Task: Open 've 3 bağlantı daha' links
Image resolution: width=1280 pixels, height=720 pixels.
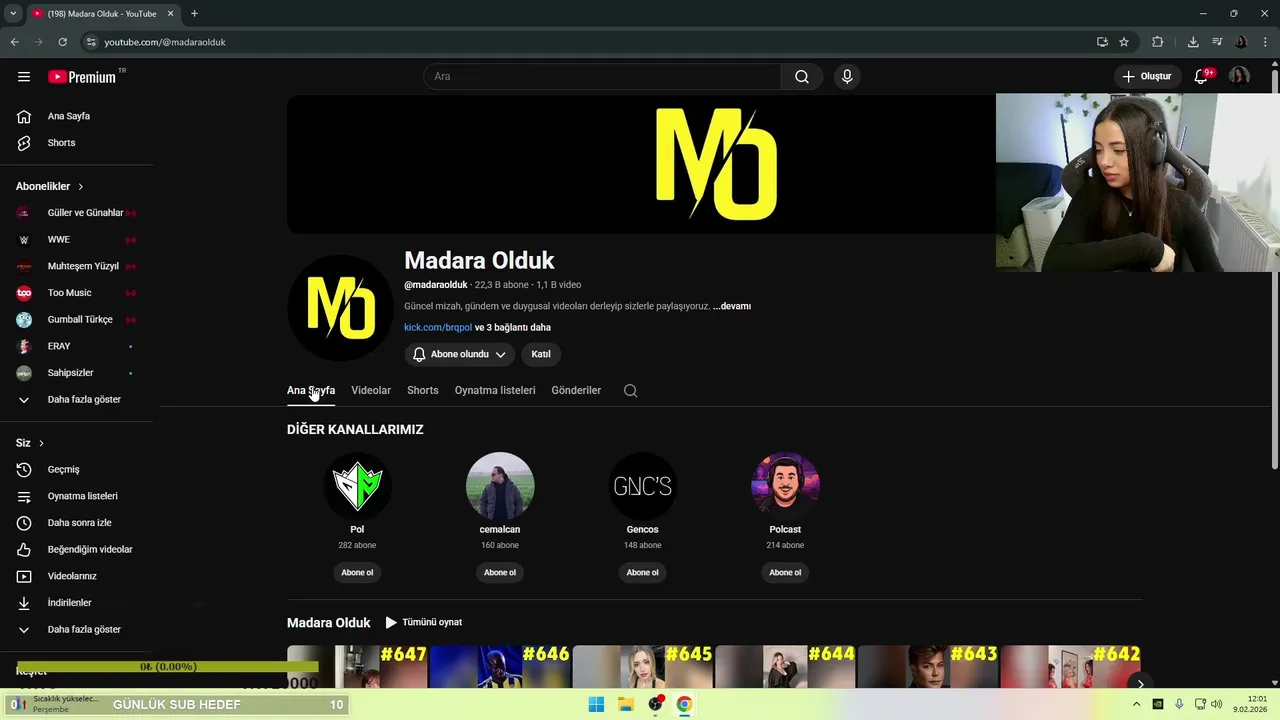Action: 513,327
